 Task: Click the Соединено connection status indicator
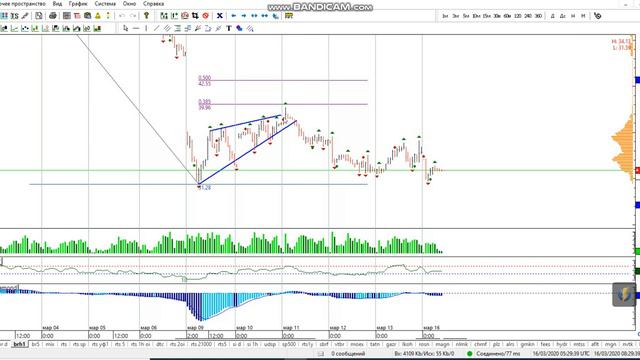pos(494,353)
